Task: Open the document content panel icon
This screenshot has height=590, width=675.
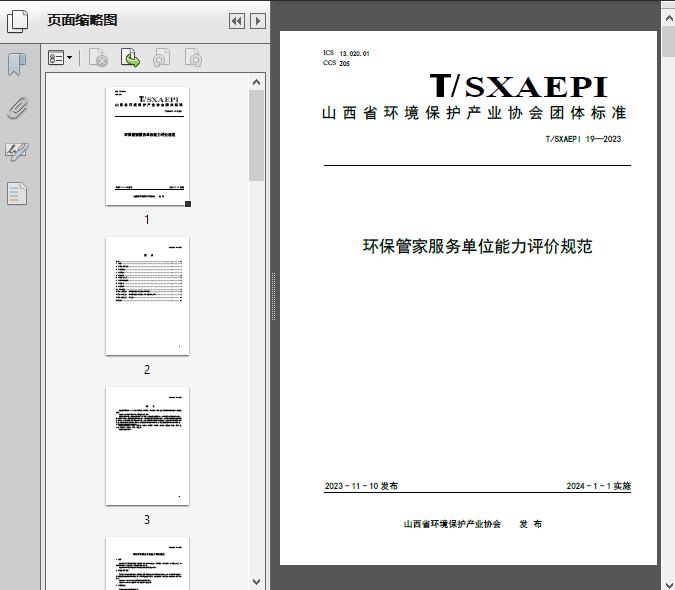Action: click(x=17, y=194)
